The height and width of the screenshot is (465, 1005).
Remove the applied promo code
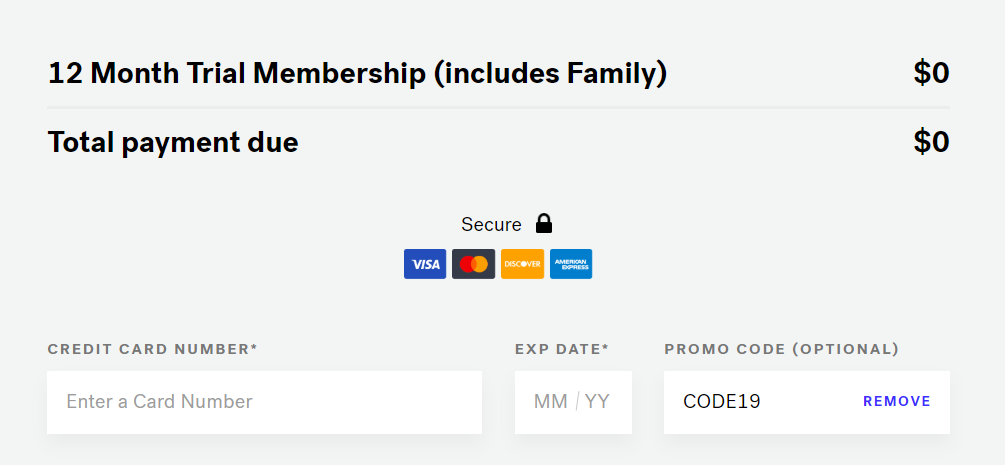pos(897,402)
